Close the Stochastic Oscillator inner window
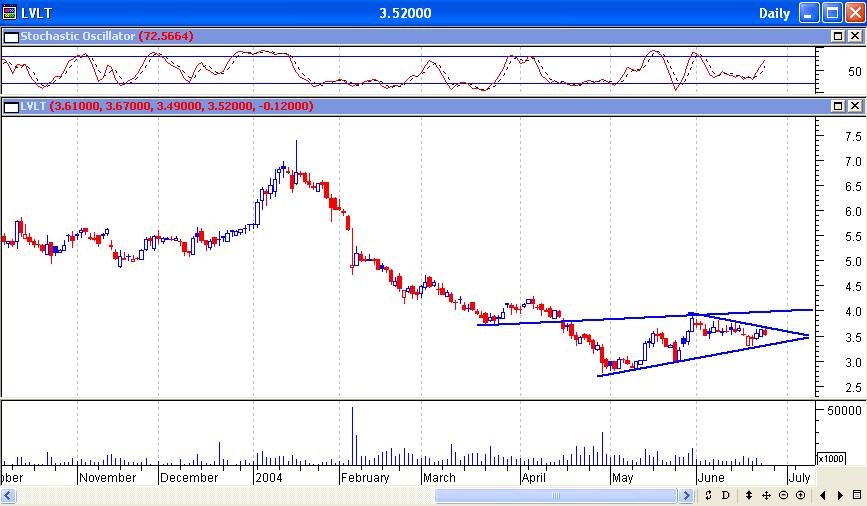The image size is (867, 506). 855,36
